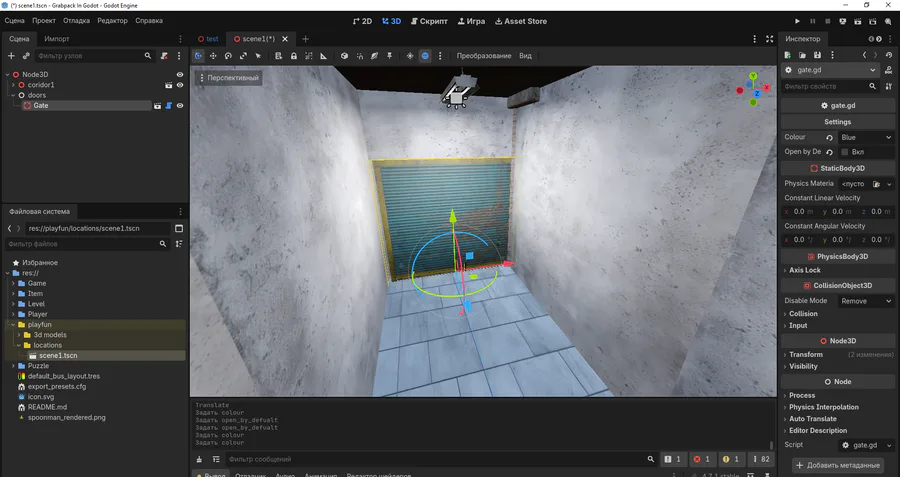Run the project with Play button

[x=797, y=21]
